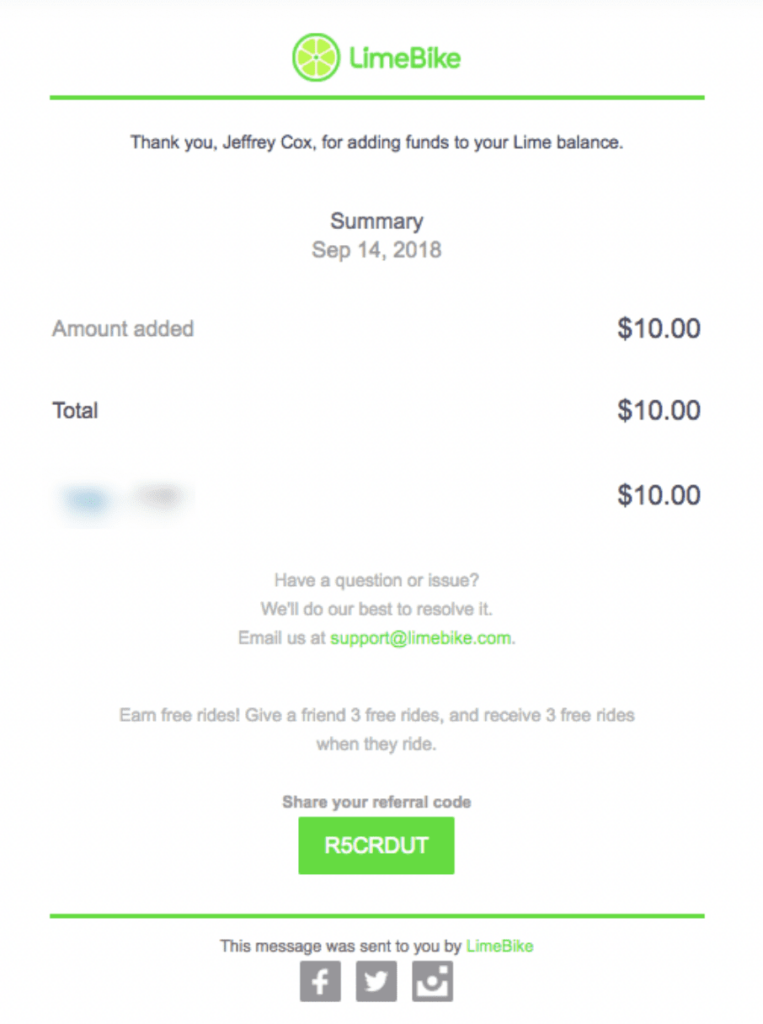Open the LimeBike link in footer
The image size is (763, 1024).
click(500, 946)
